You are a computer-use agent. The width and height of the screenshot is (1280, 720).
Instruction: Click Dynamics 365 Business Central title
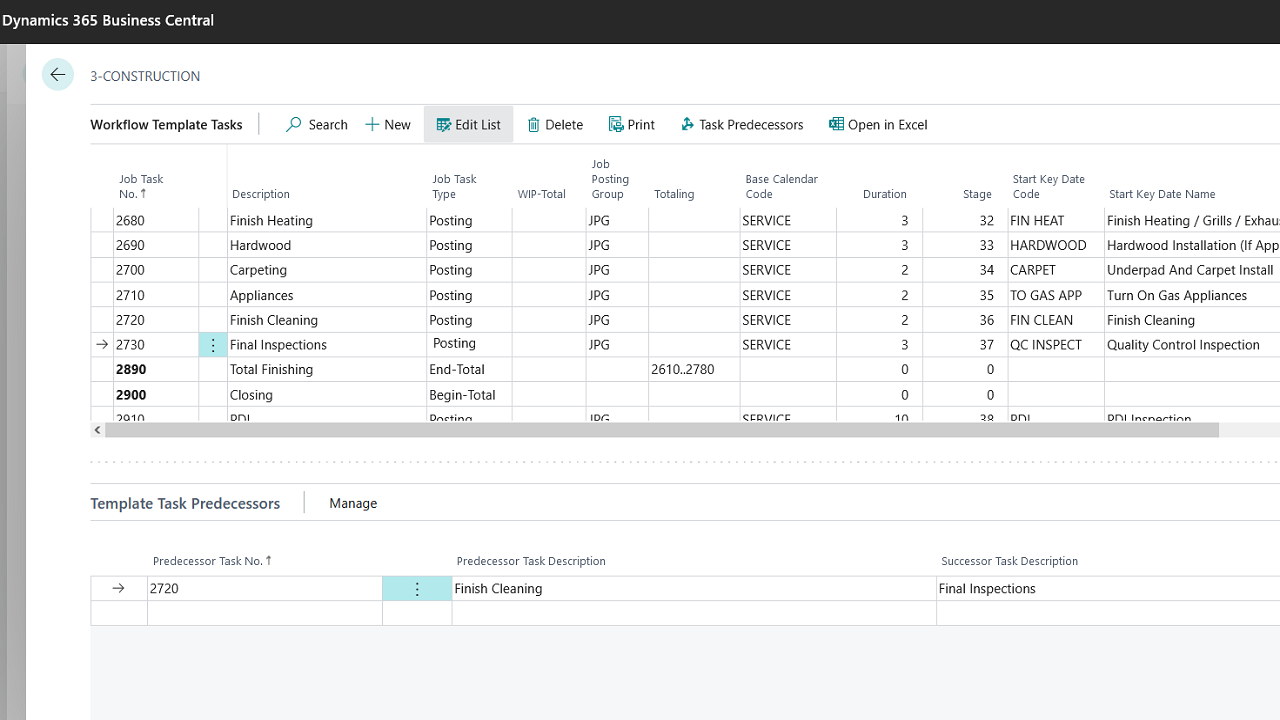(x=108, y=20)
